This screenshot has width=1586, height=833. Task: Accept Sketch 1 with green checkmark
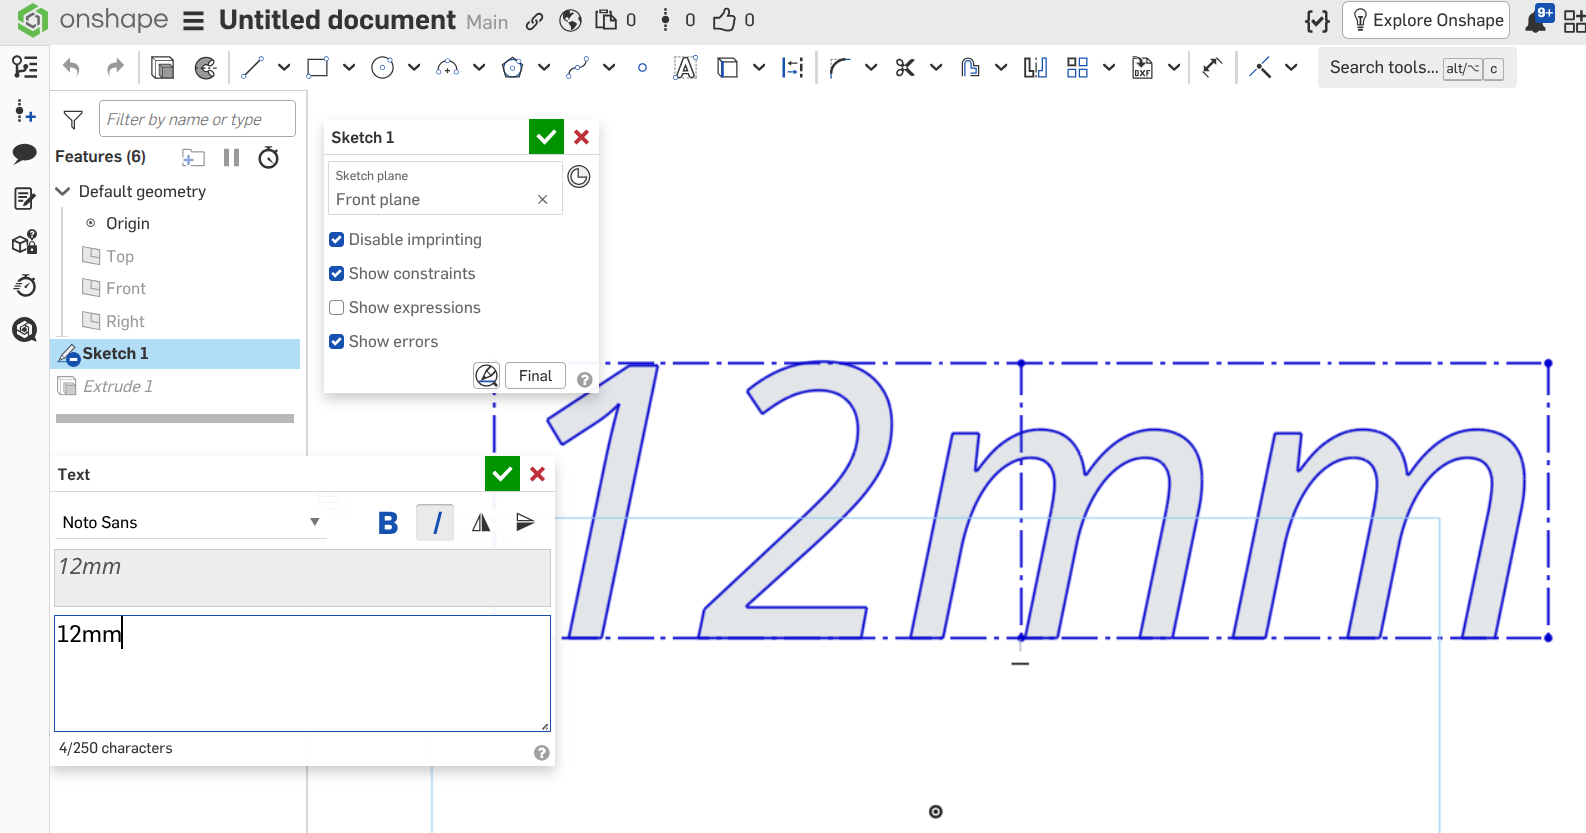(546, 137)
